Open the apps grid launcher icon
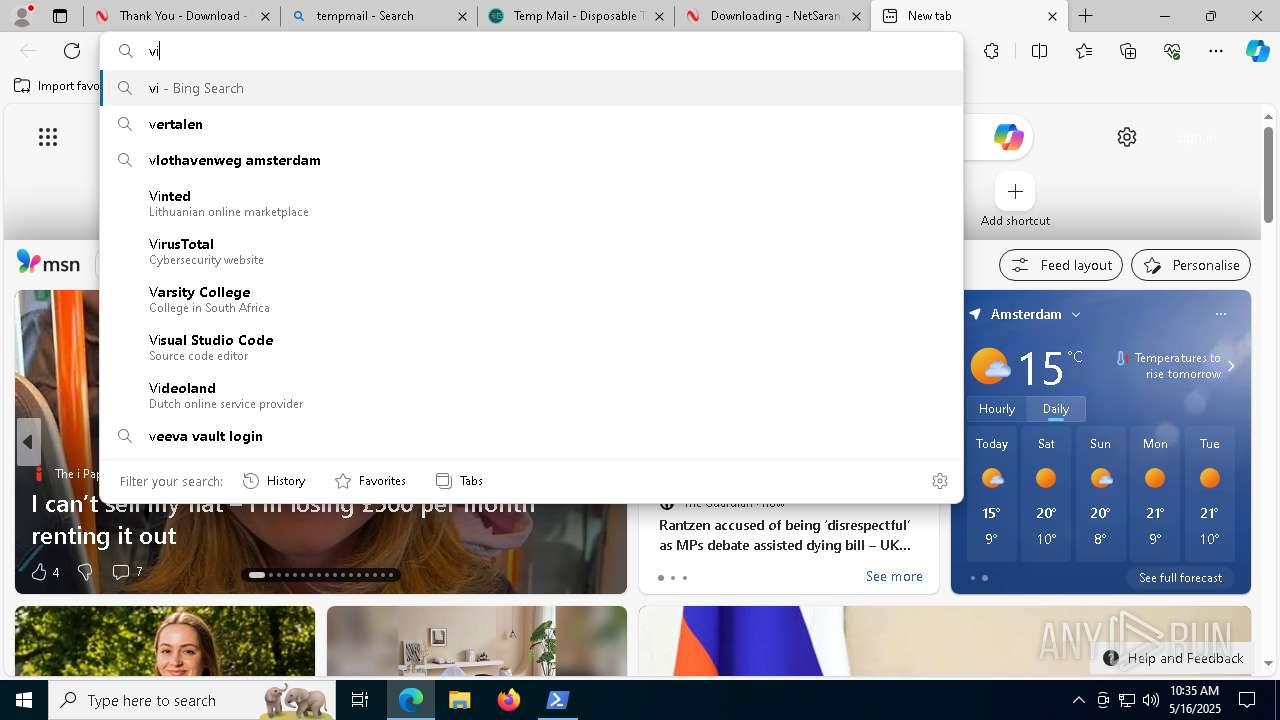 pyautogui.click(x=48, y=137)
